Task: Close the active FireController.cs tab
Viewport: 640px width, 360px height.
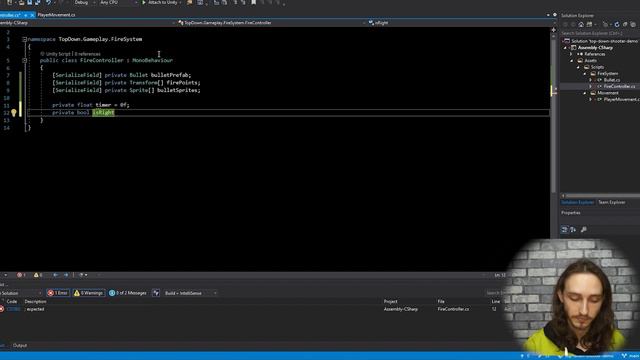Action: (x=32, y=15)
